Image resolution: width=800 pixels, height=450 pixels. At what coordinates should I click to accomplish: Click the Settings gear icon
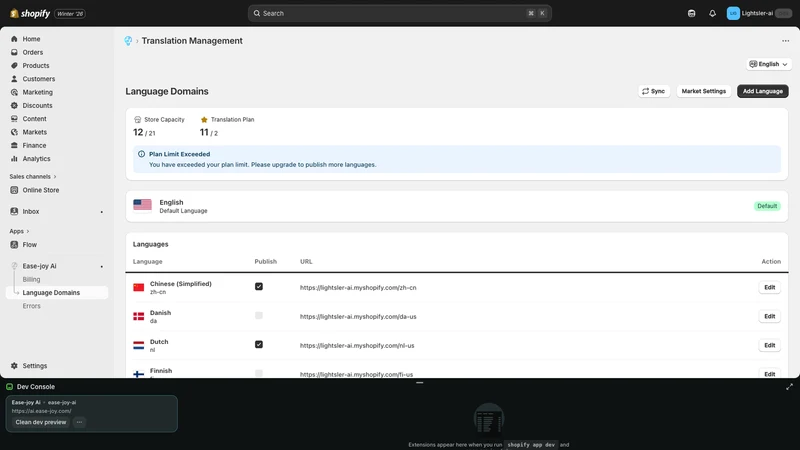[14, 365]
